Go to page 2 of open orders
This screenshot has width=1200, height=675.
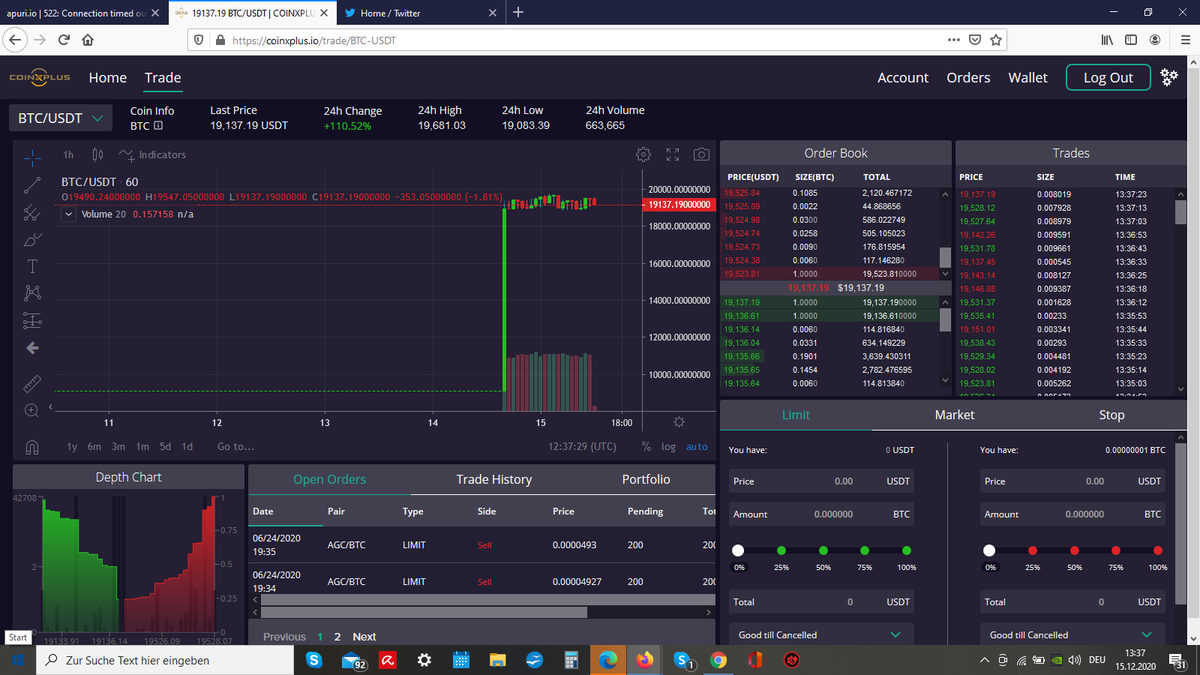[337, 637]
